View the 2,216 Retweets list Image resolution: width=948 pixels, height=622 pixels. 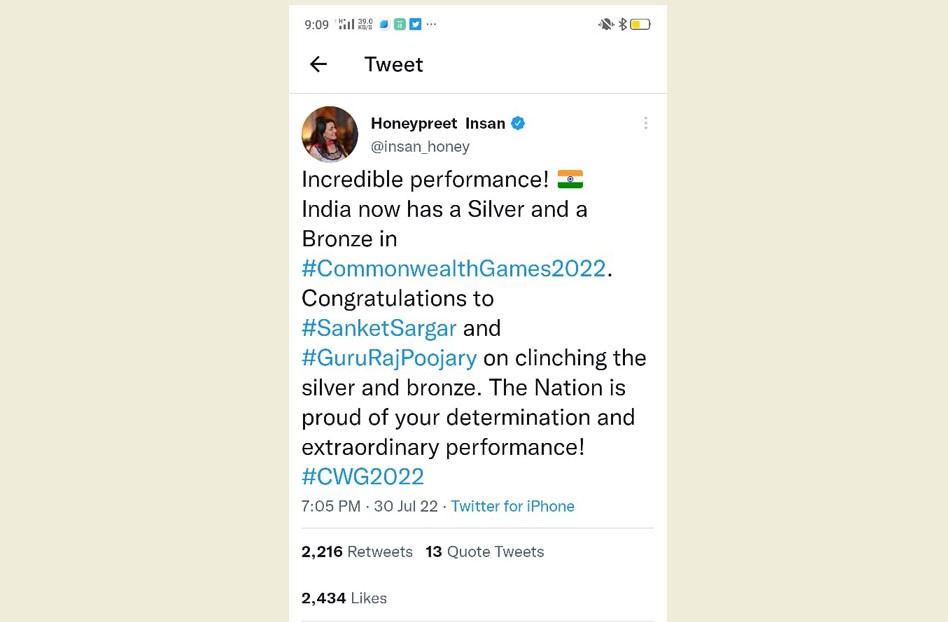pyautogui.click(x=357, y=552)
